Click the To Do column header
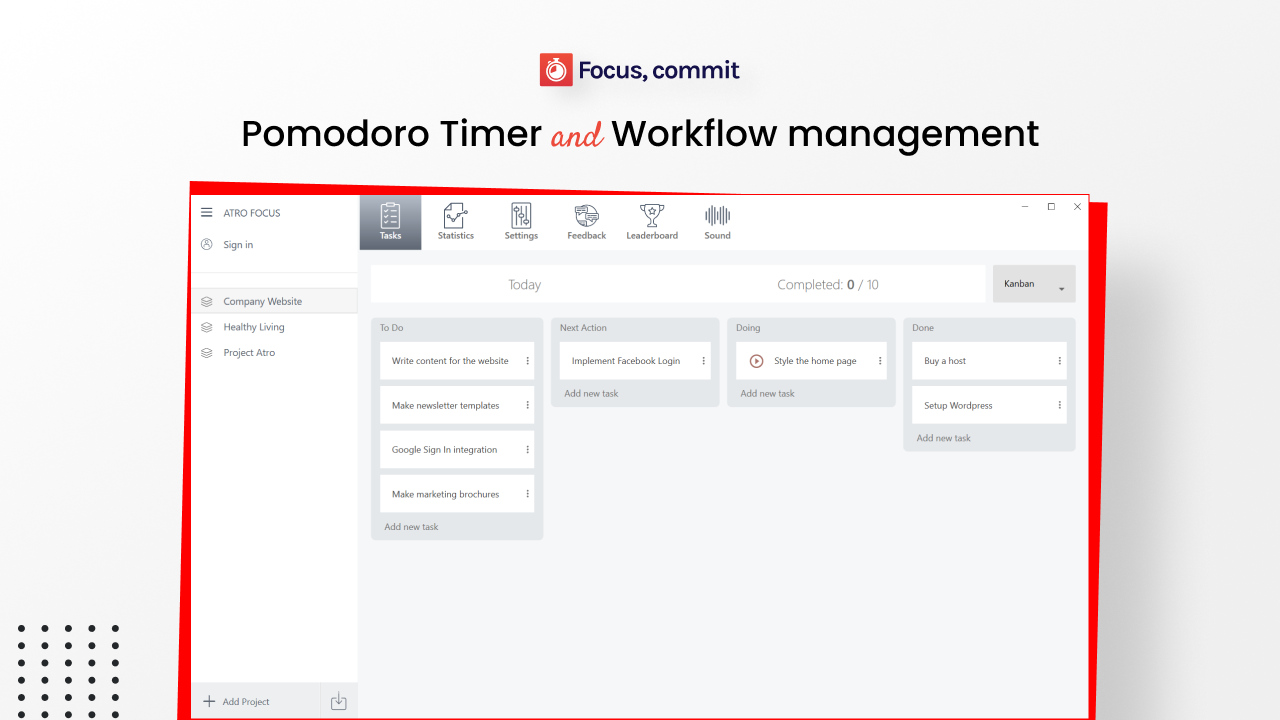 pyautogui.click(x=392, y=328)
